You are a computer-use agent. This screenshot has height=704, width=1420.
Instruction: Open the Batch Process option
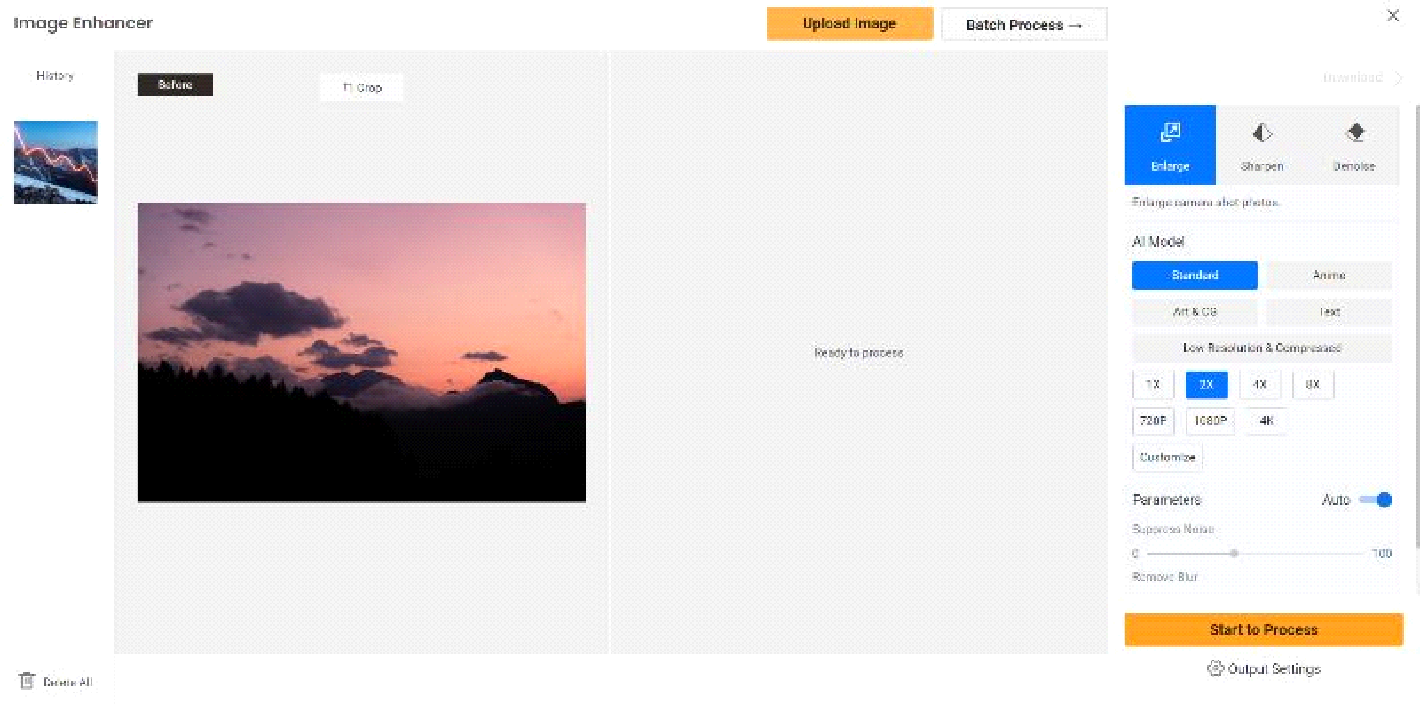tap(1024, 25)
